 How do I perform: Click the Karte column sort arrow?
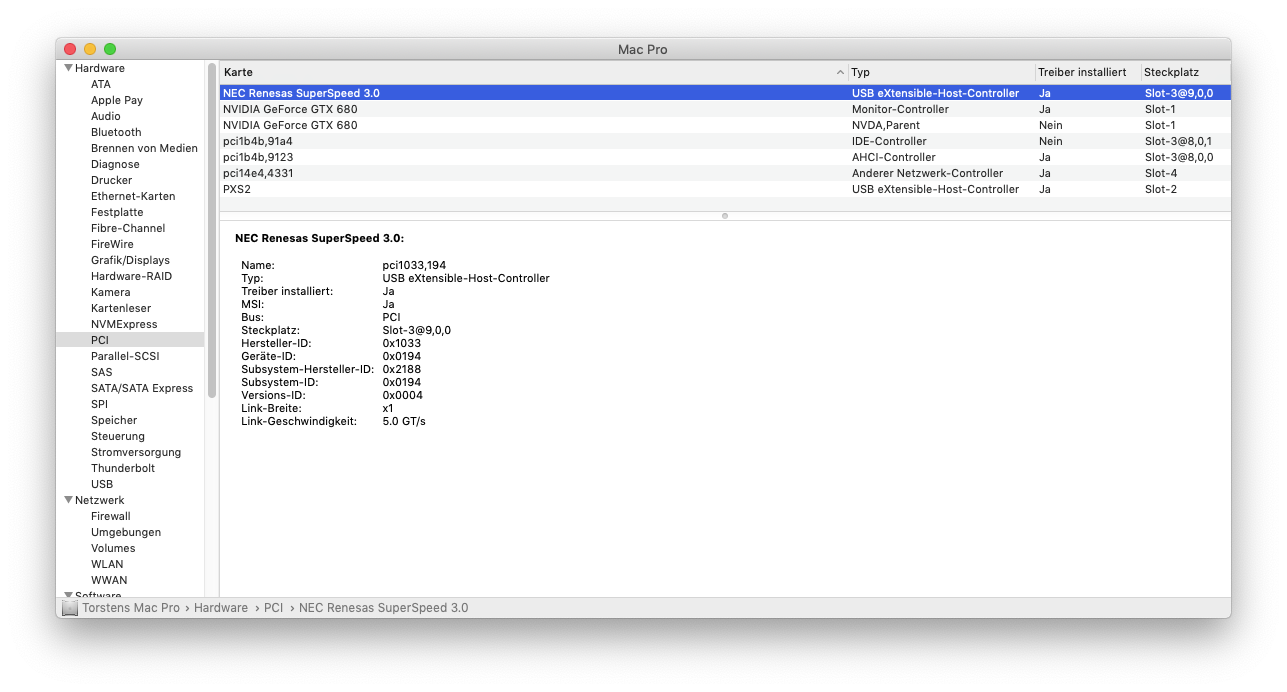coord(840,73)
